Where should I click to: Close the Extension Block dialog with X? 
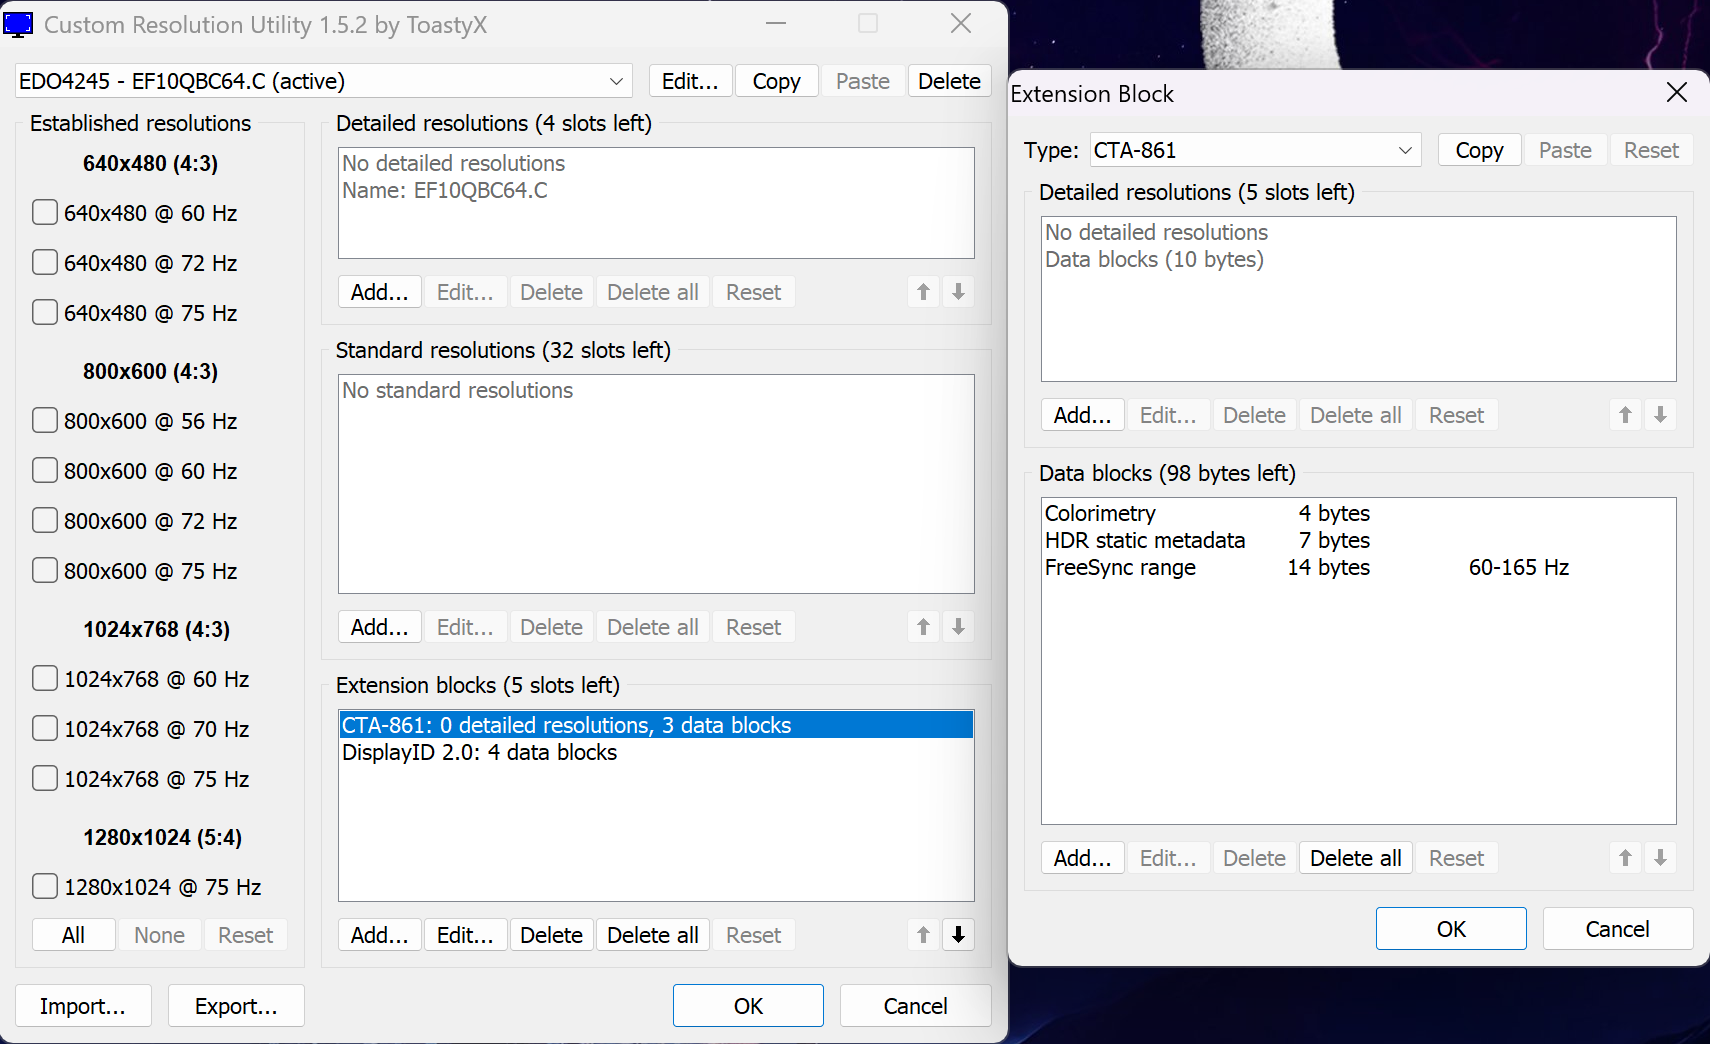click(x=1677, y=93)
